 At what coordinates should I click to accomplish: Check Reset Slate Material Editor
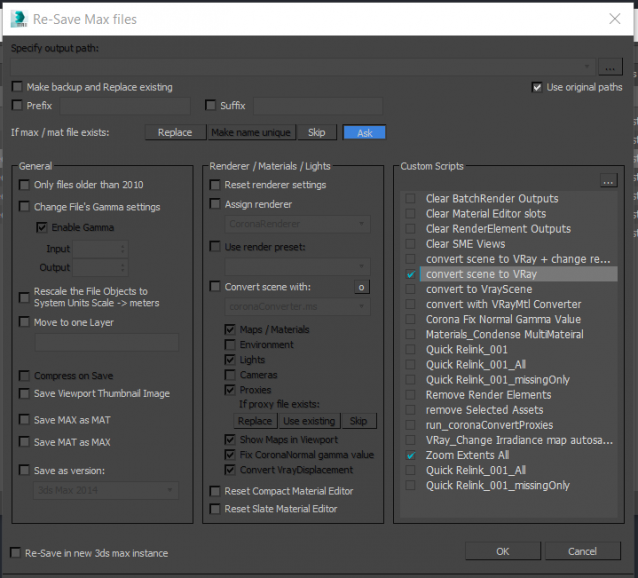[215, 508]
